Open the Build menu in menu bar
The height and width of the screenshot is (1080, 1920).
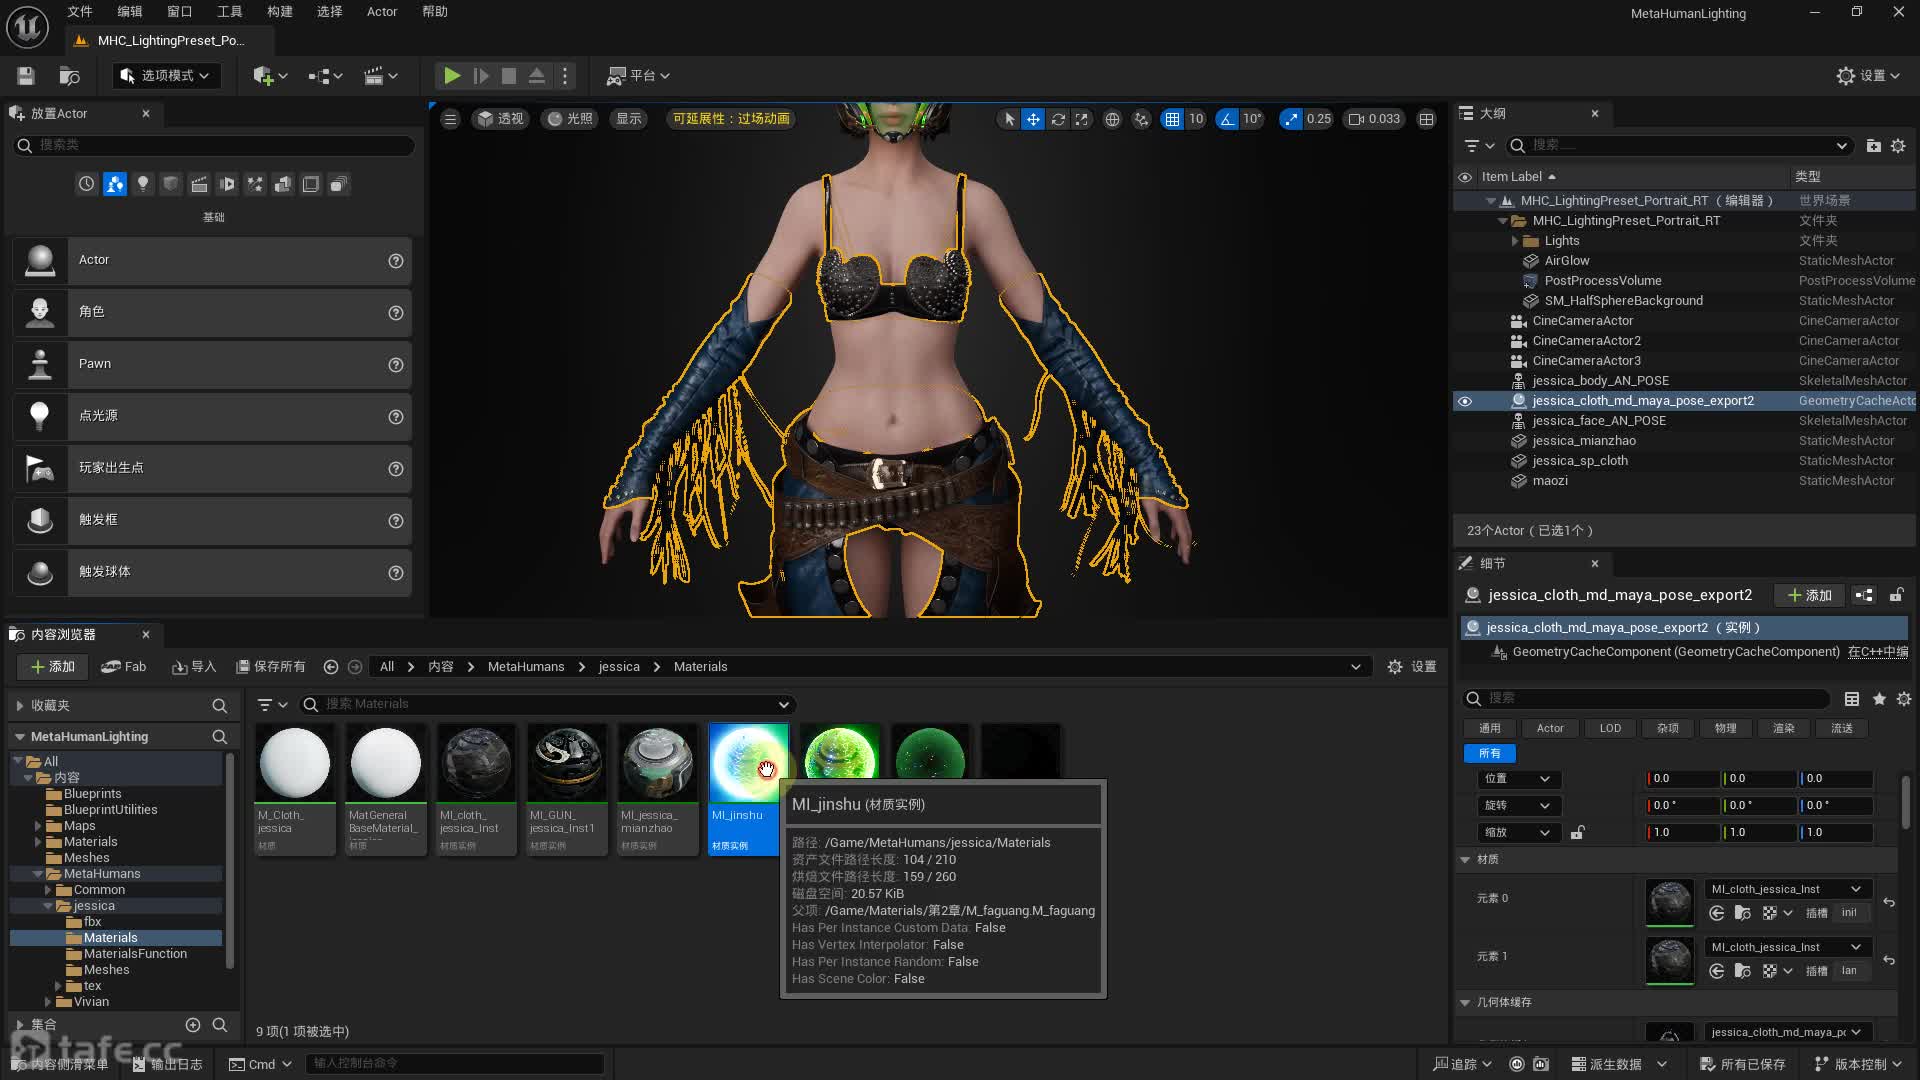[280, 12]
